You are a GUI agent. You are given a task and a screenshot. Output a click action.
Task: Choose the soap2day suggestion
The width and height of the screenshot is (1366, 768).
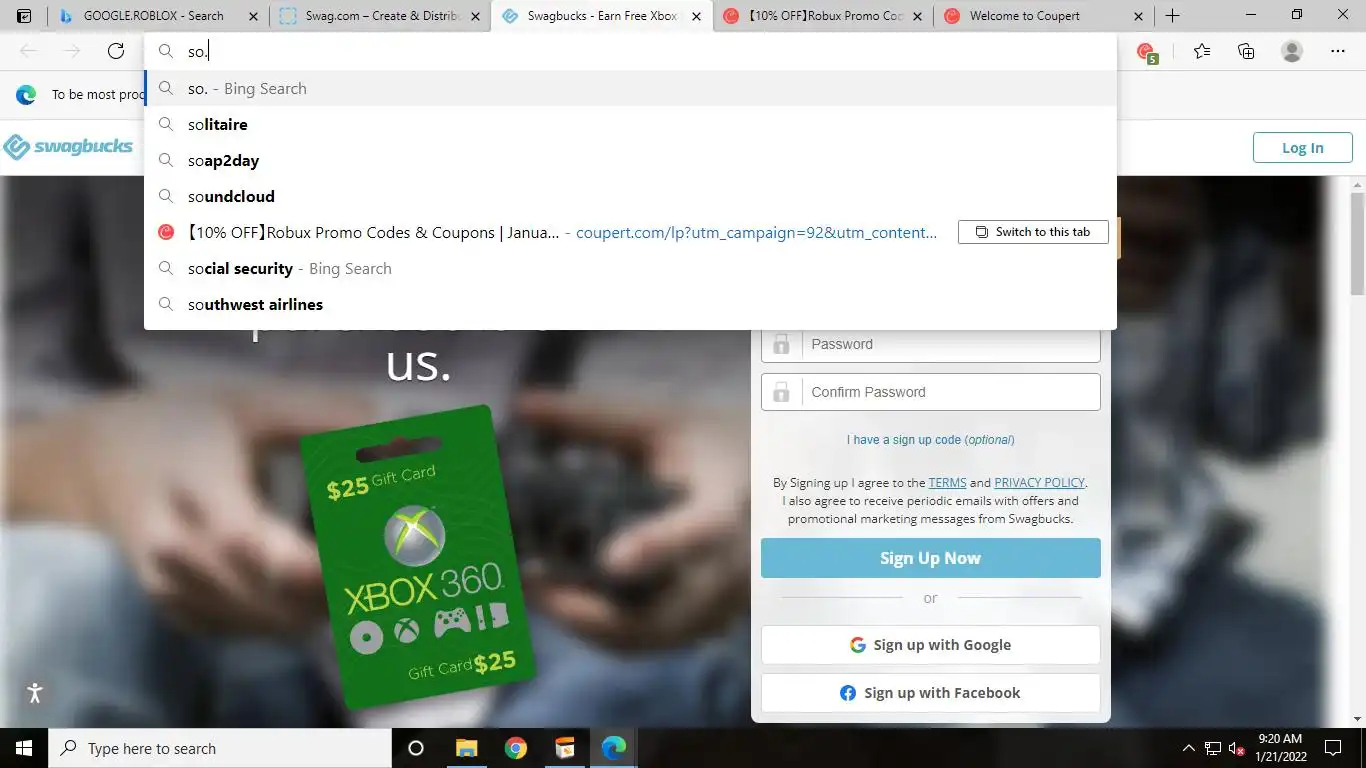click(630, 160)
